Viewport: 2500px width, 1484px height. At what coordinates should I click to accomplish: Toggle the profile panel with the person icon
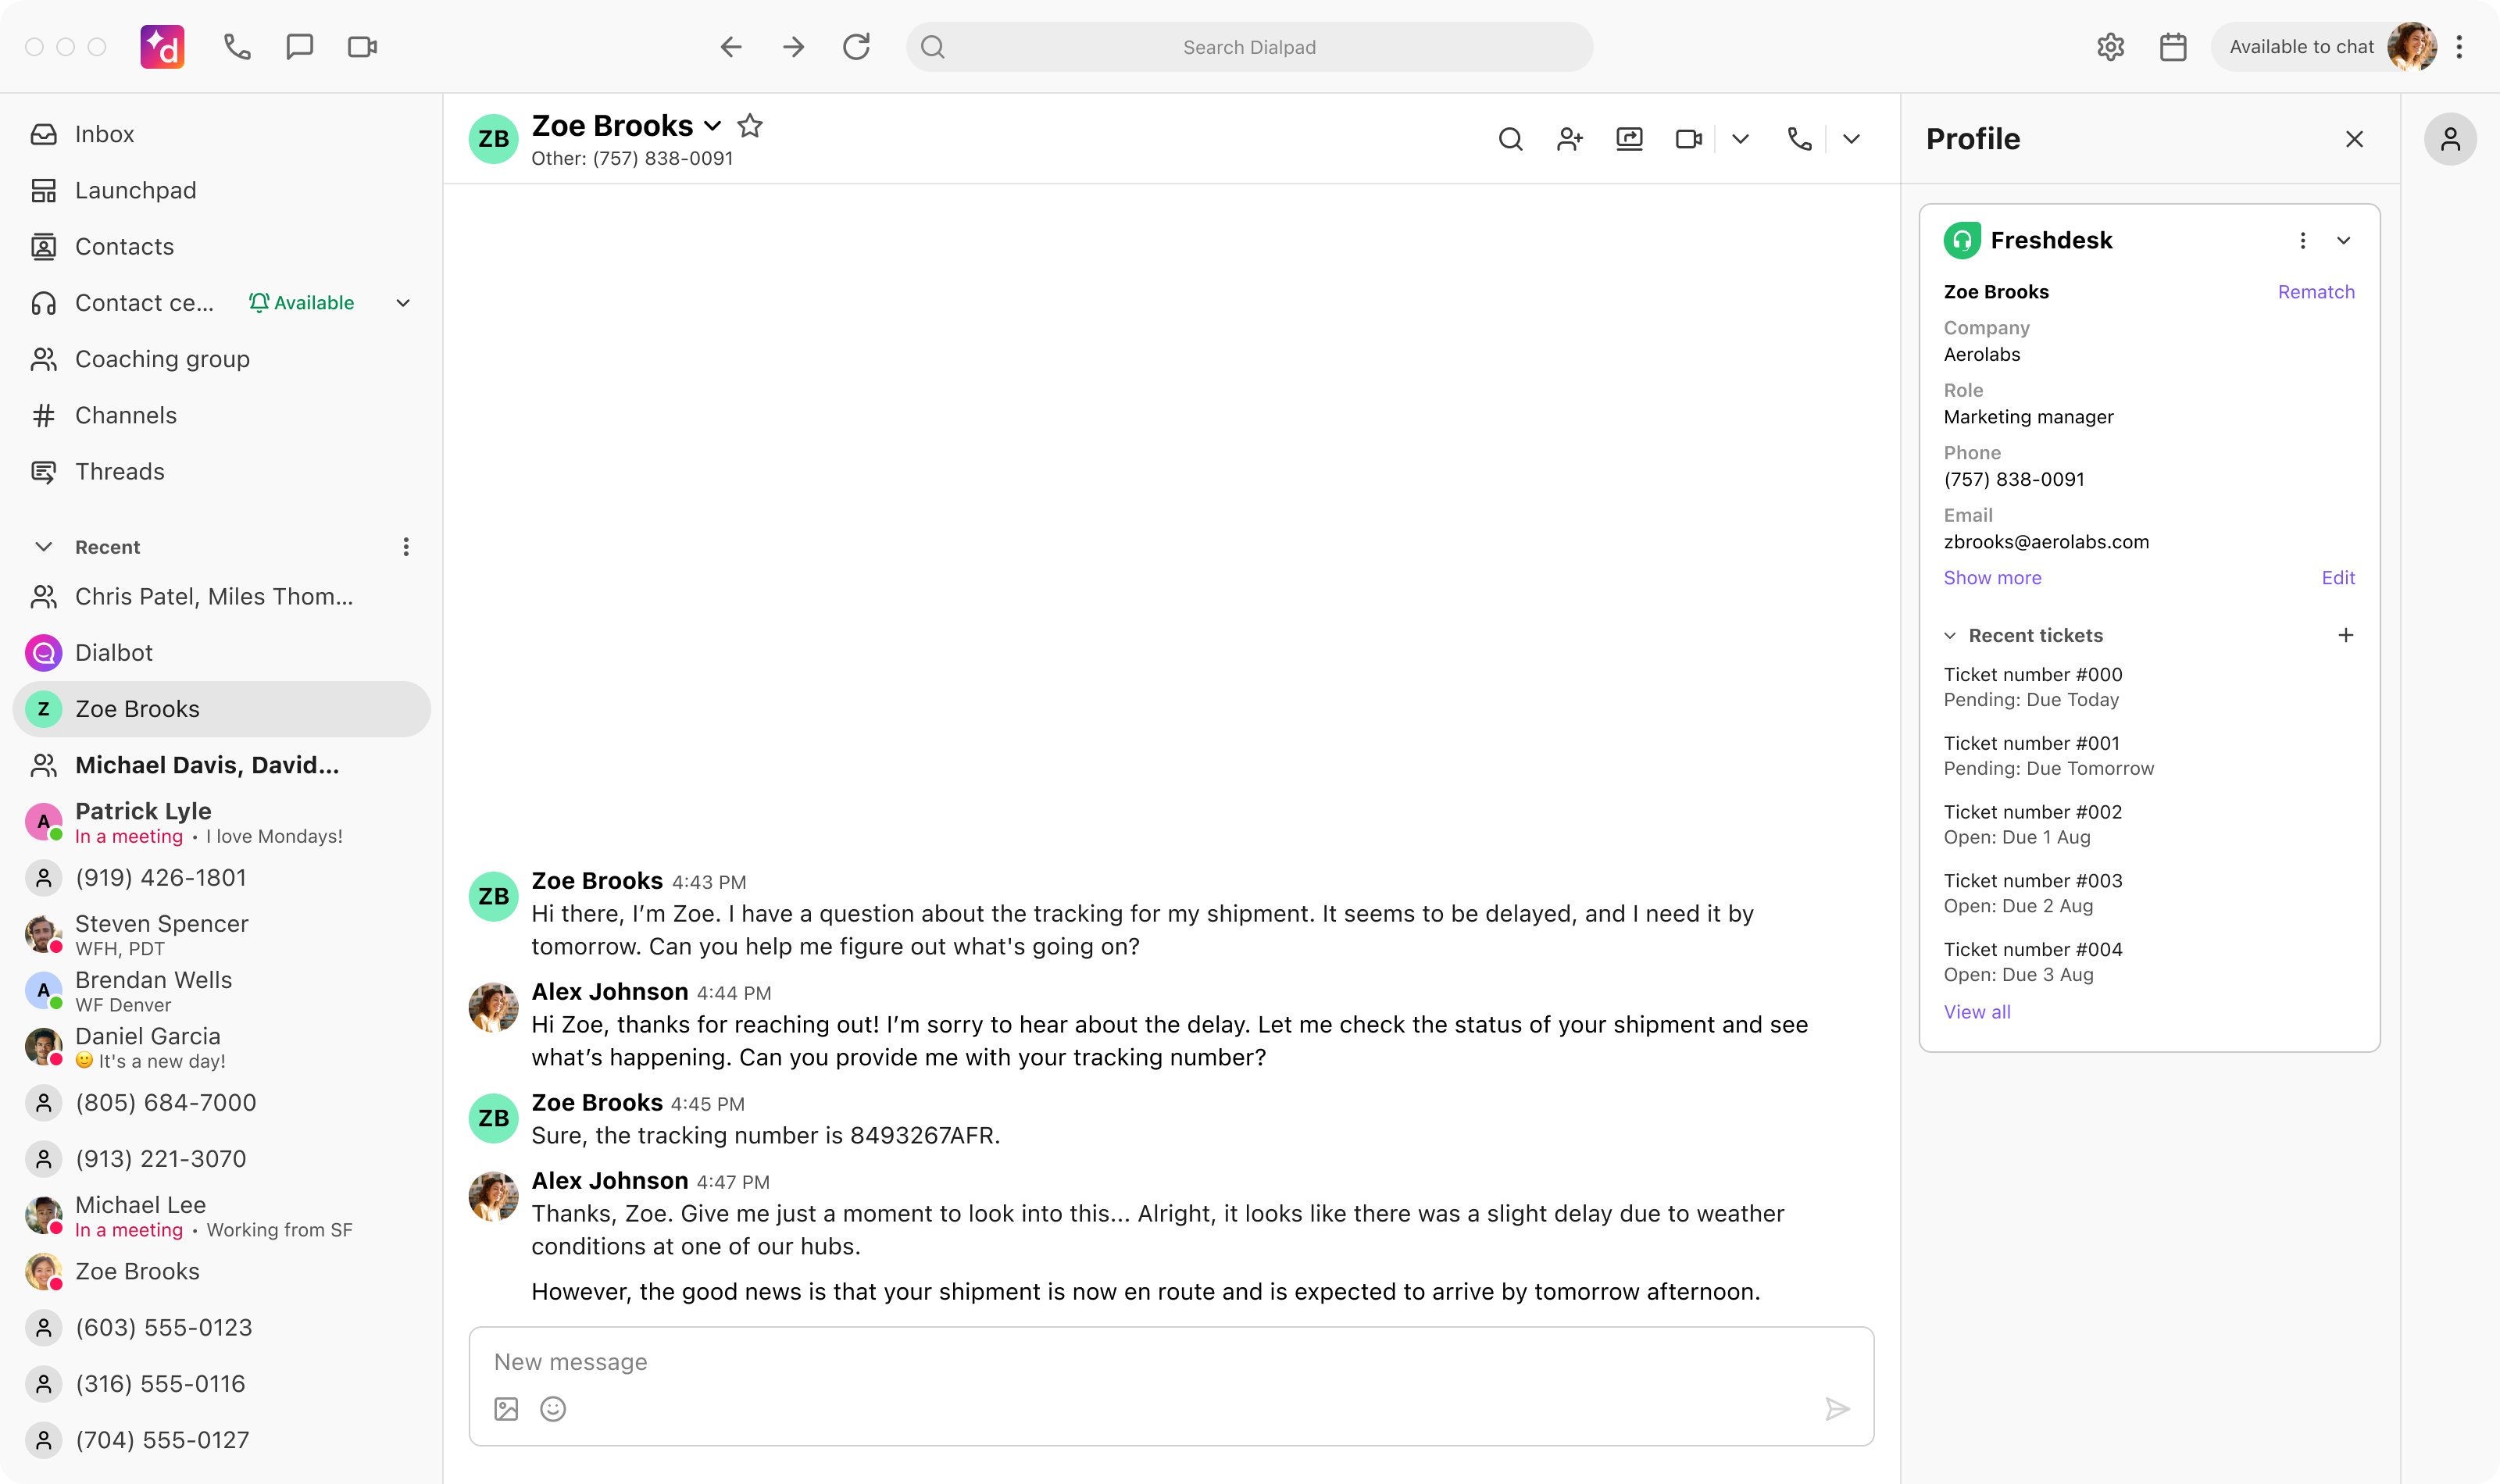pos(2451,139)
